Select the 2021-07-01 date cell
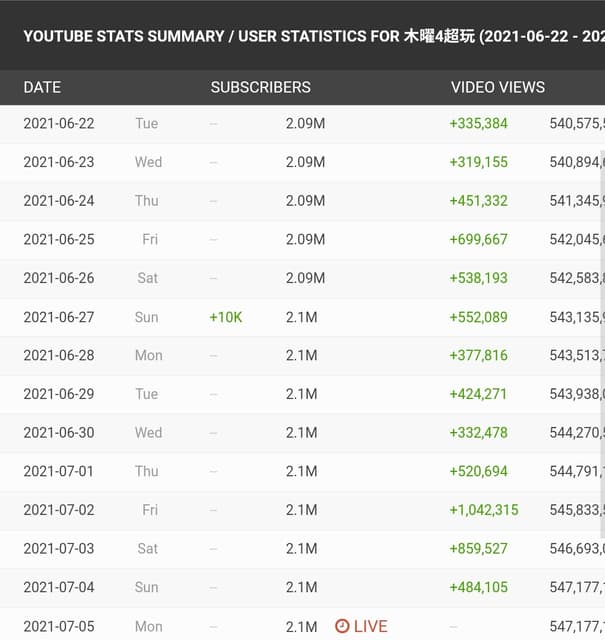The width and height of the screenshot is (605, 640). 58,471
